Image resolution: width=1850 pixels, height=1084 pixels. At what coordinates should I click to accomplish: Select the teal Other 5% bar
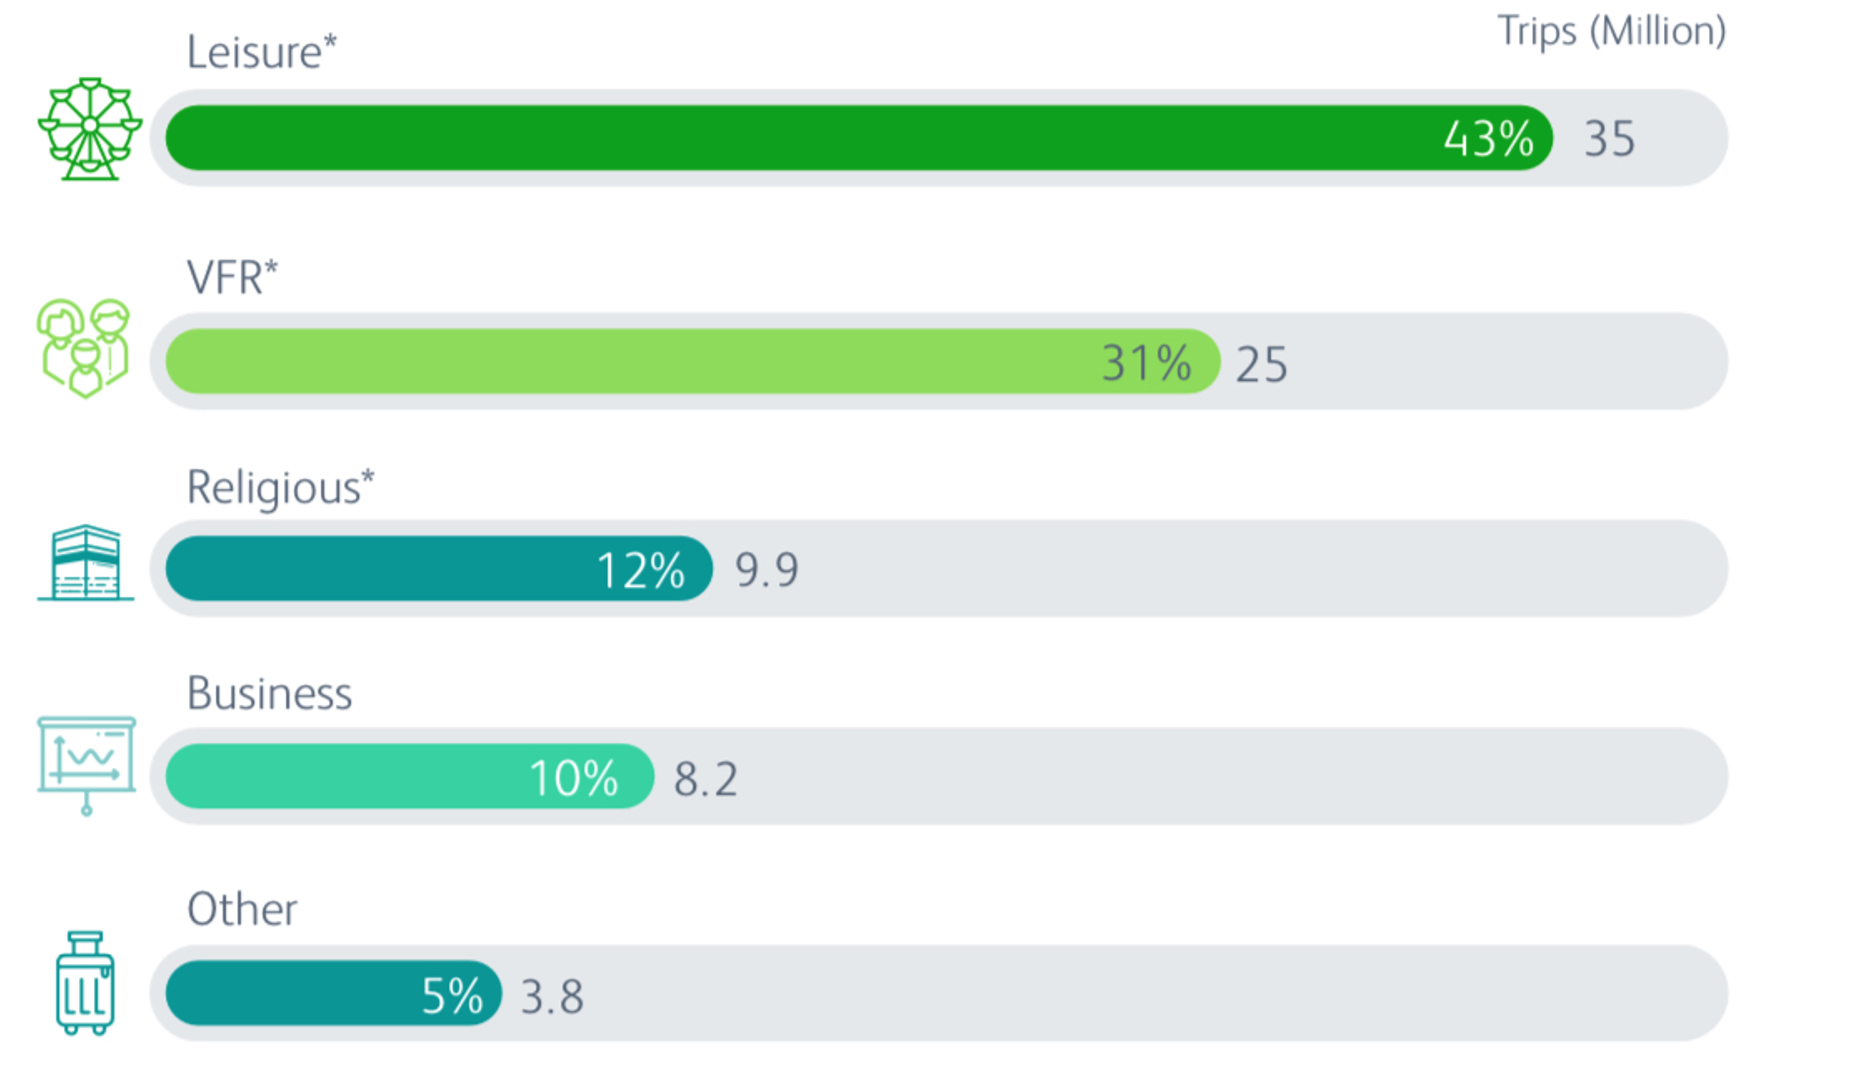[333, 993]
